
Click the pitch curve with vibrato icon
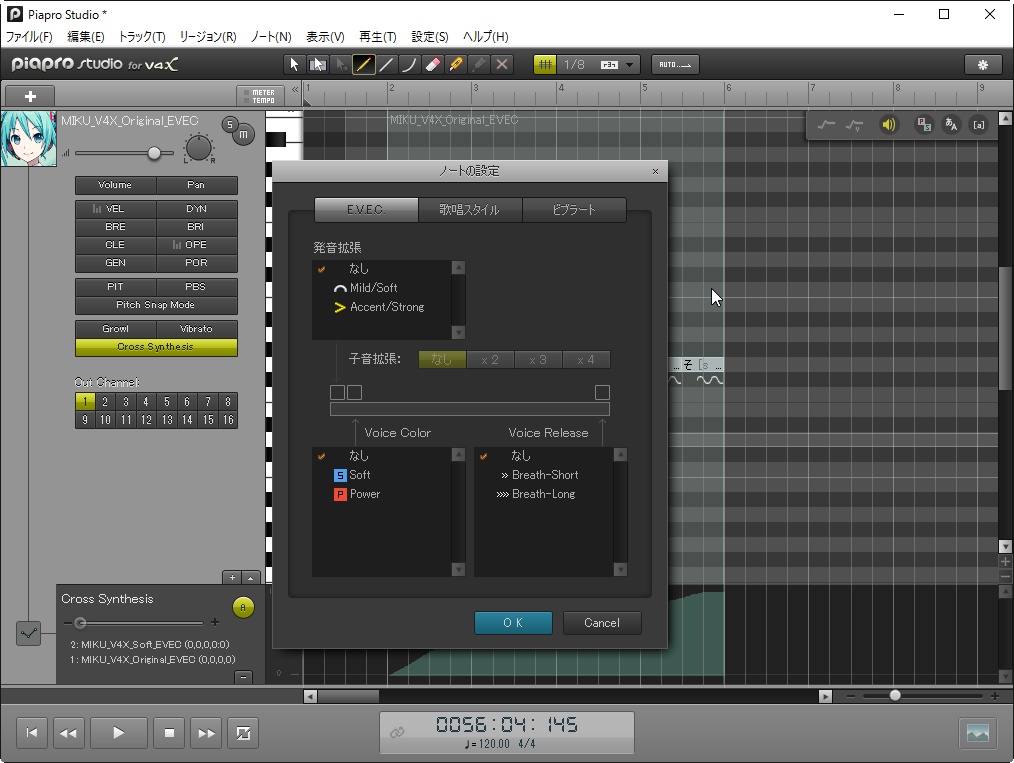[x=854, y=125]
